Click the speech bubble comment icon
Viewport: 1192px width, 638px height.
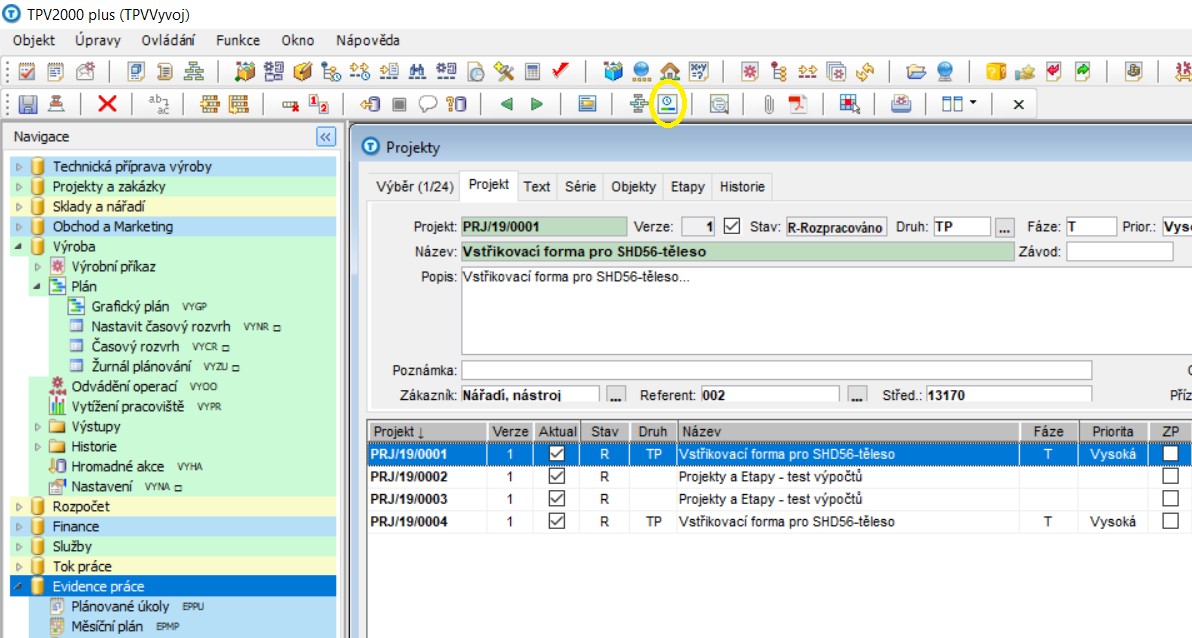pyautogui.click(x=428, y=104)
